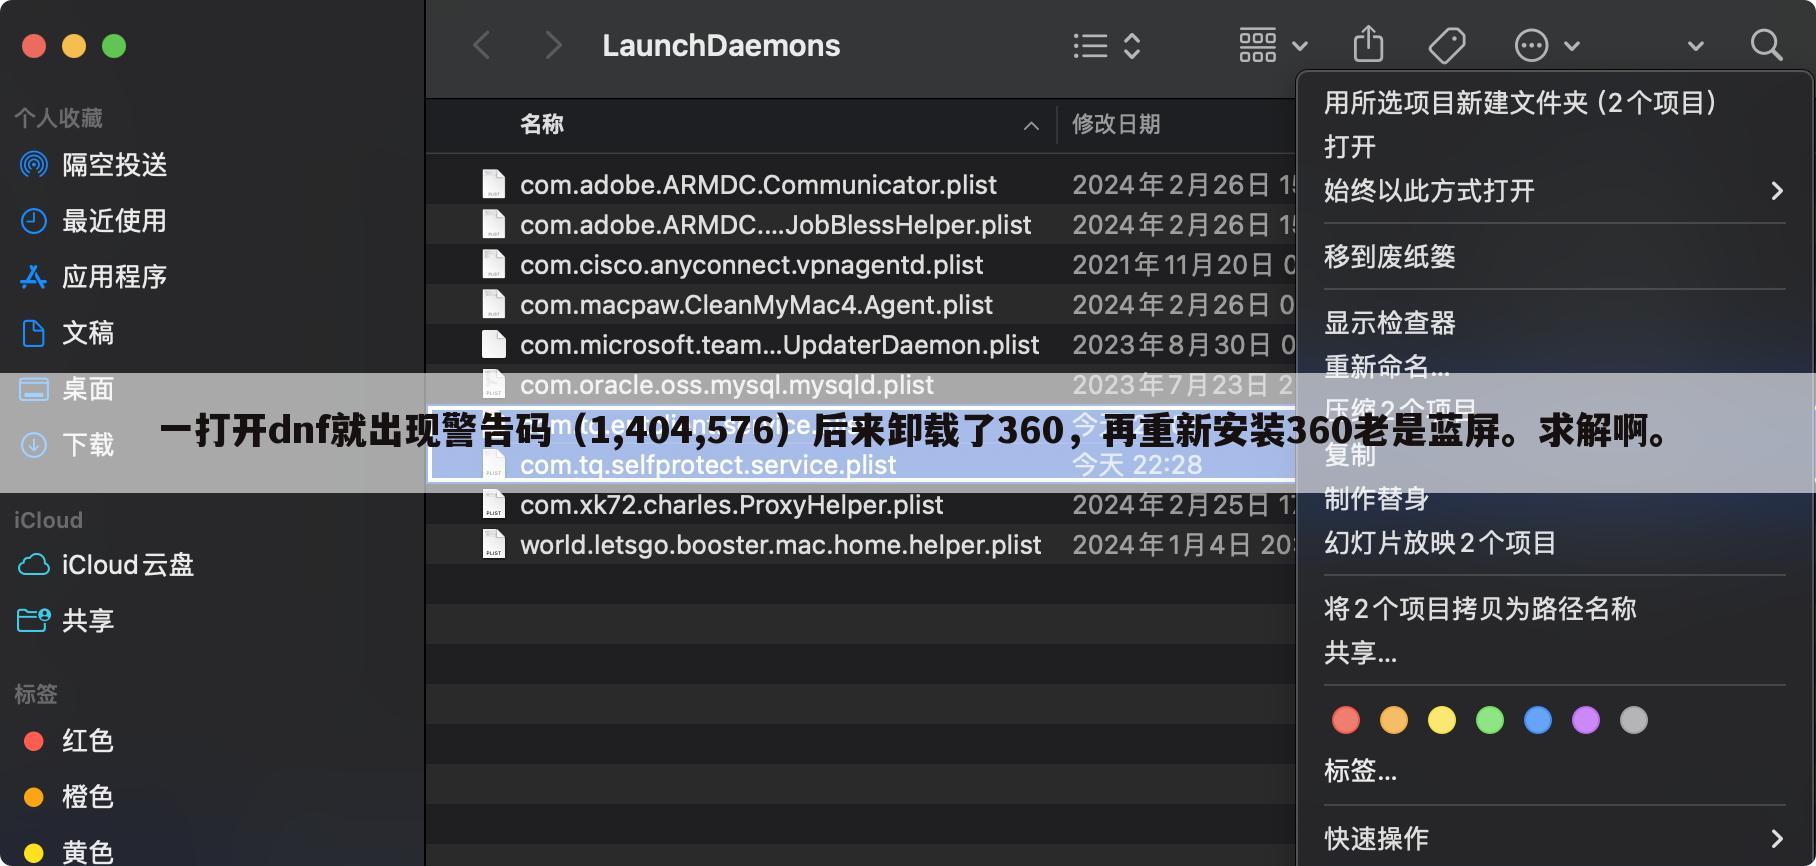Screen dimensions: 1816x866
Task: Apply red color tag in context menu
Action: pos(1346,720)
